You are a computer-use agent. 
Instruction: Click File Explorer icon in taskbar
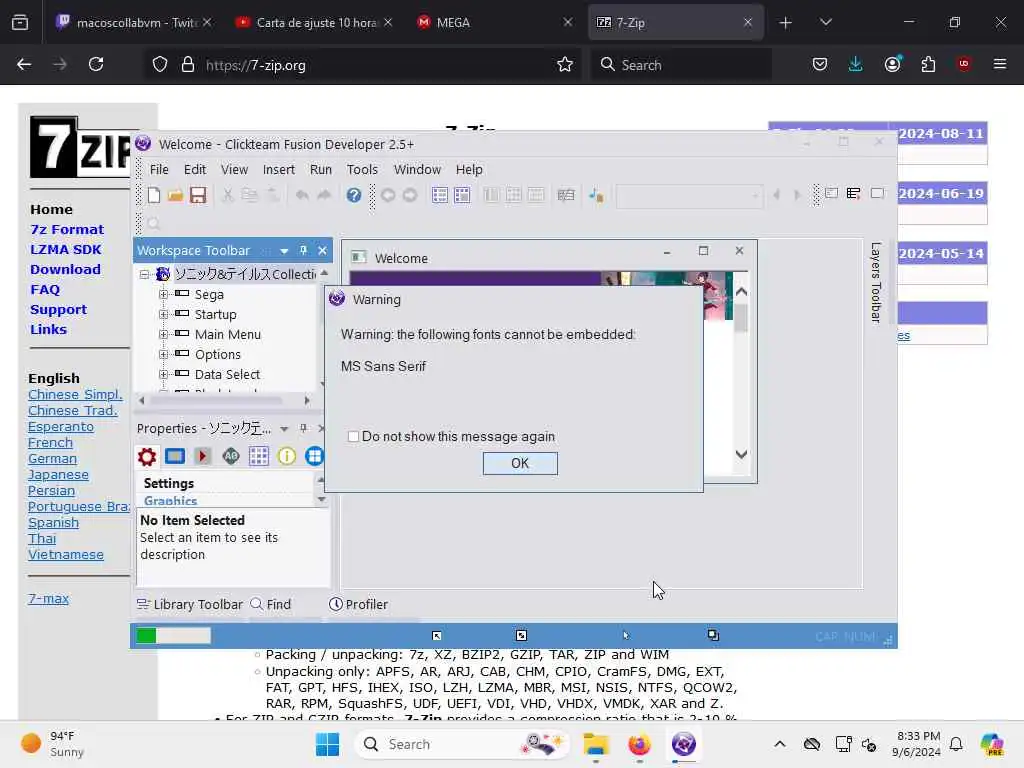[x=596, y=744]
